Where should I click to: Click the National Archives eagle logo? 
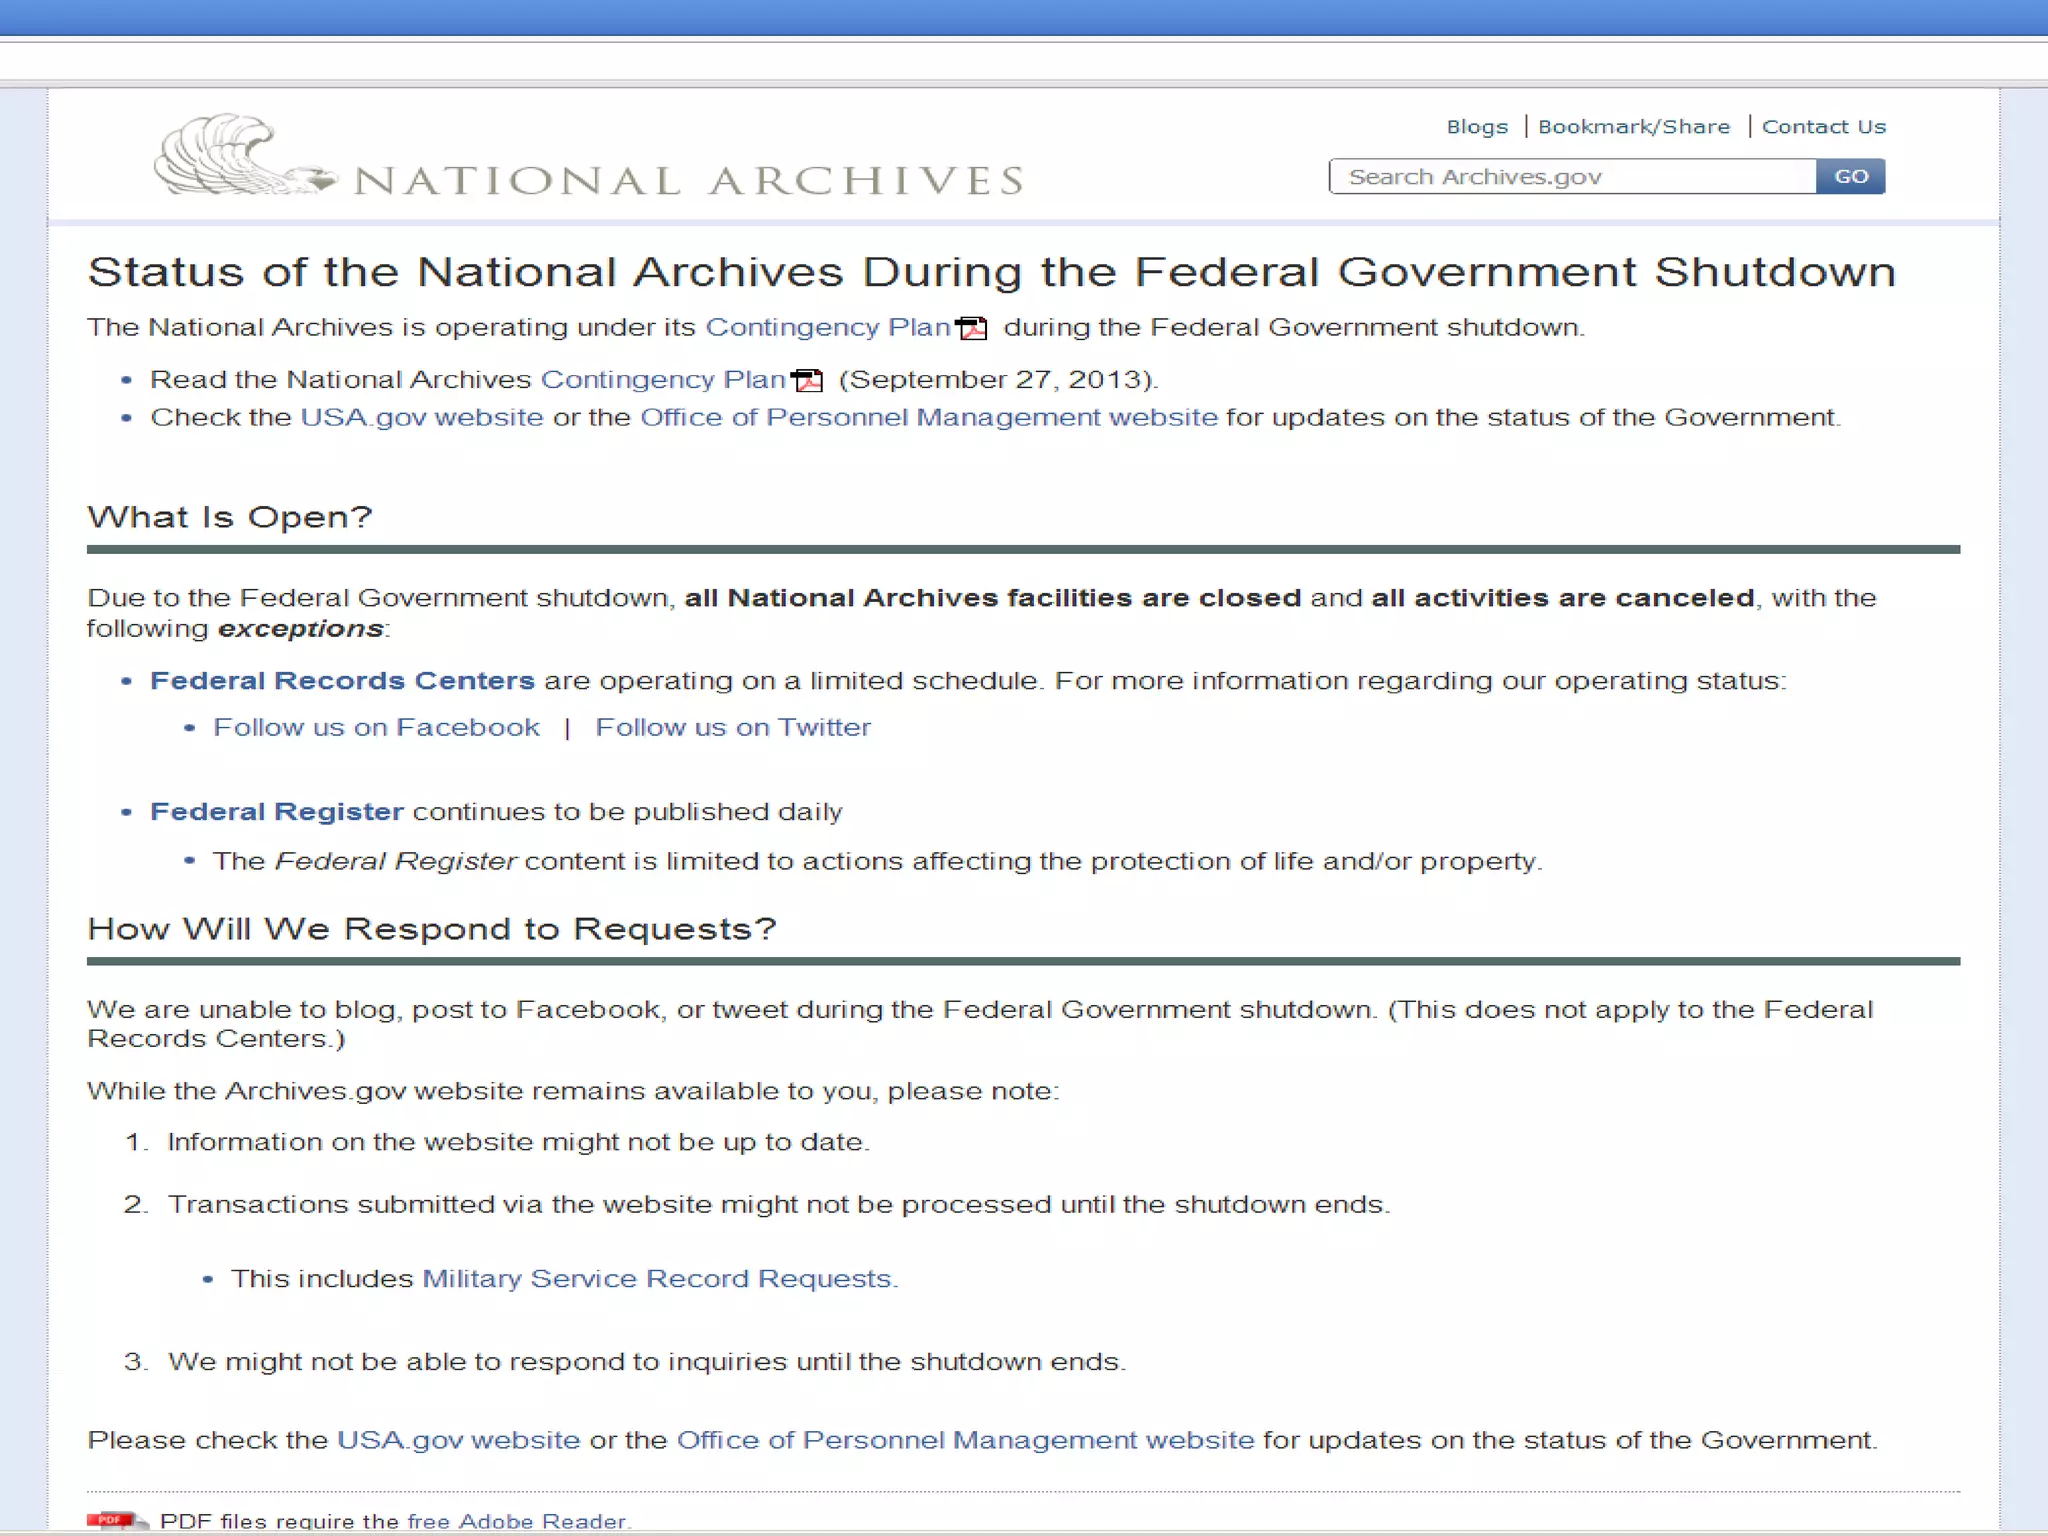(x=240, y=155)
